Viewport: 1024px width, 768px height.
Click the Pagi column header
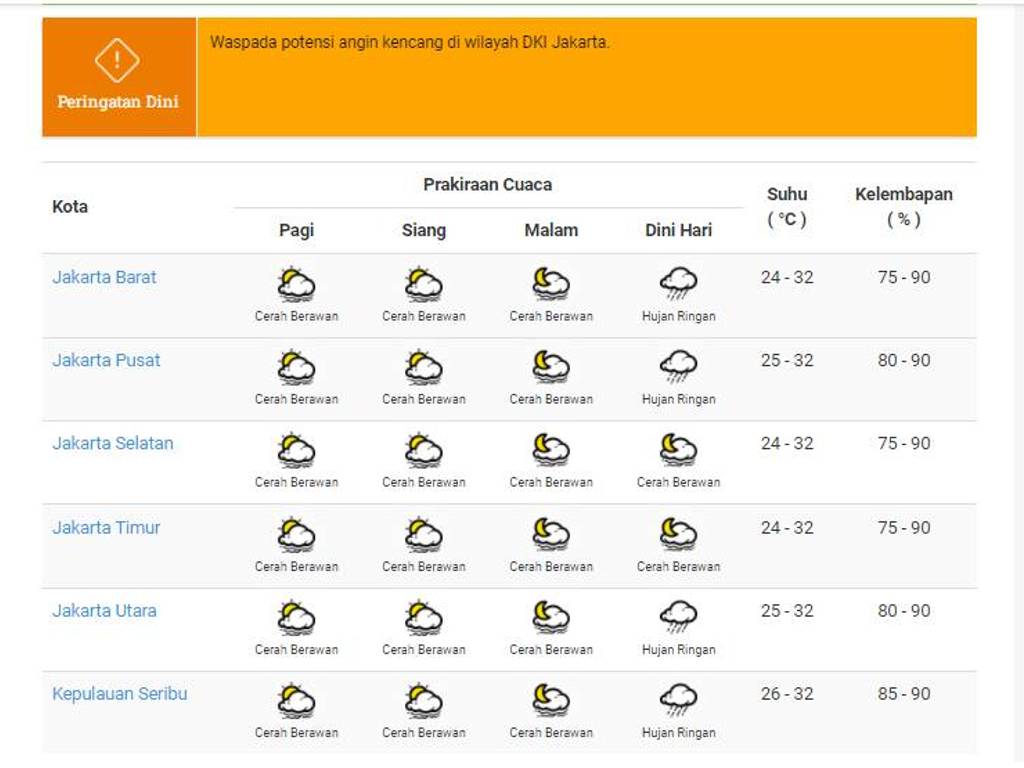pyautogui.click(x=296, y=230)
